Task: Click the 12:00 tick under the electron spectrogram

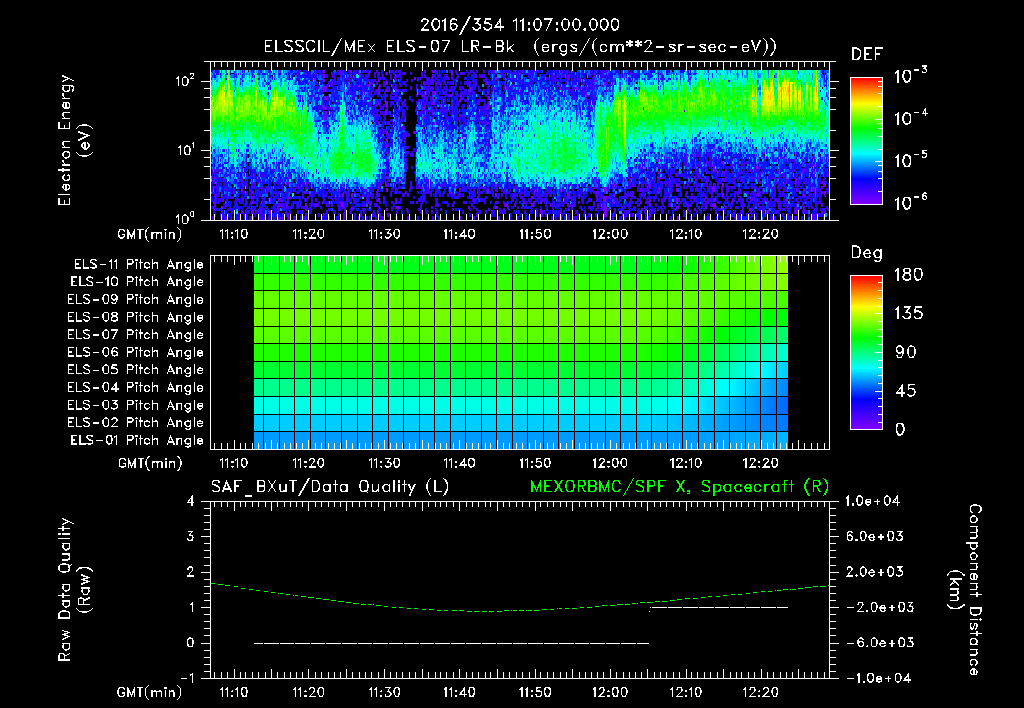Action: point(610,234)
